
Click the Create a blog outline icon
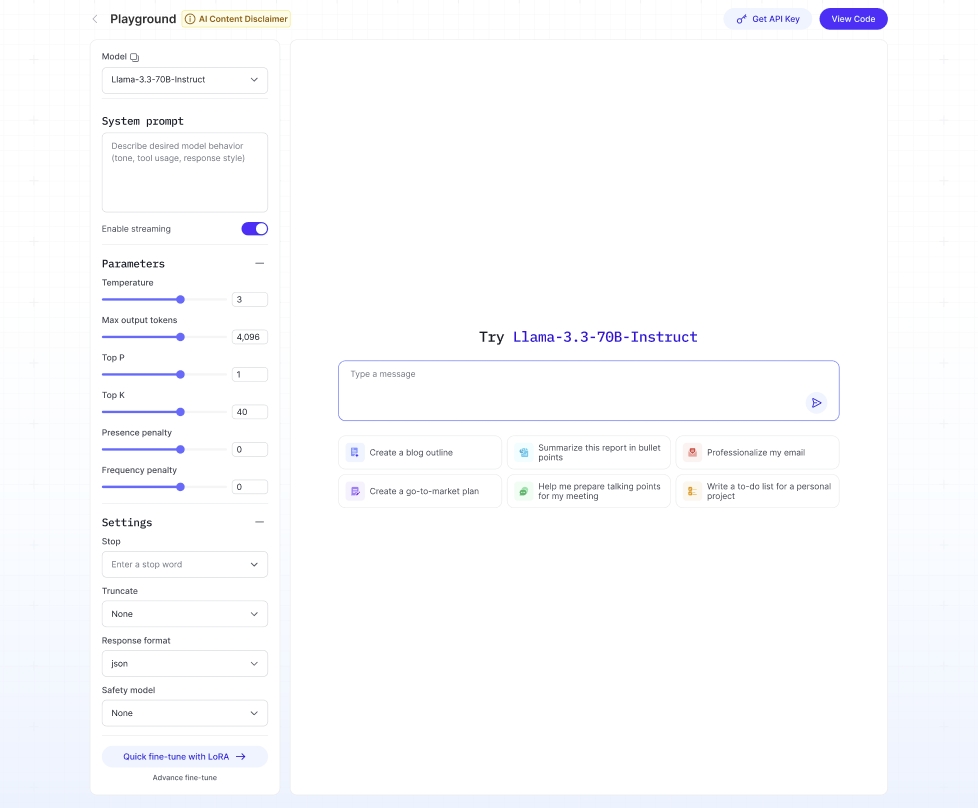pos(354,453)
